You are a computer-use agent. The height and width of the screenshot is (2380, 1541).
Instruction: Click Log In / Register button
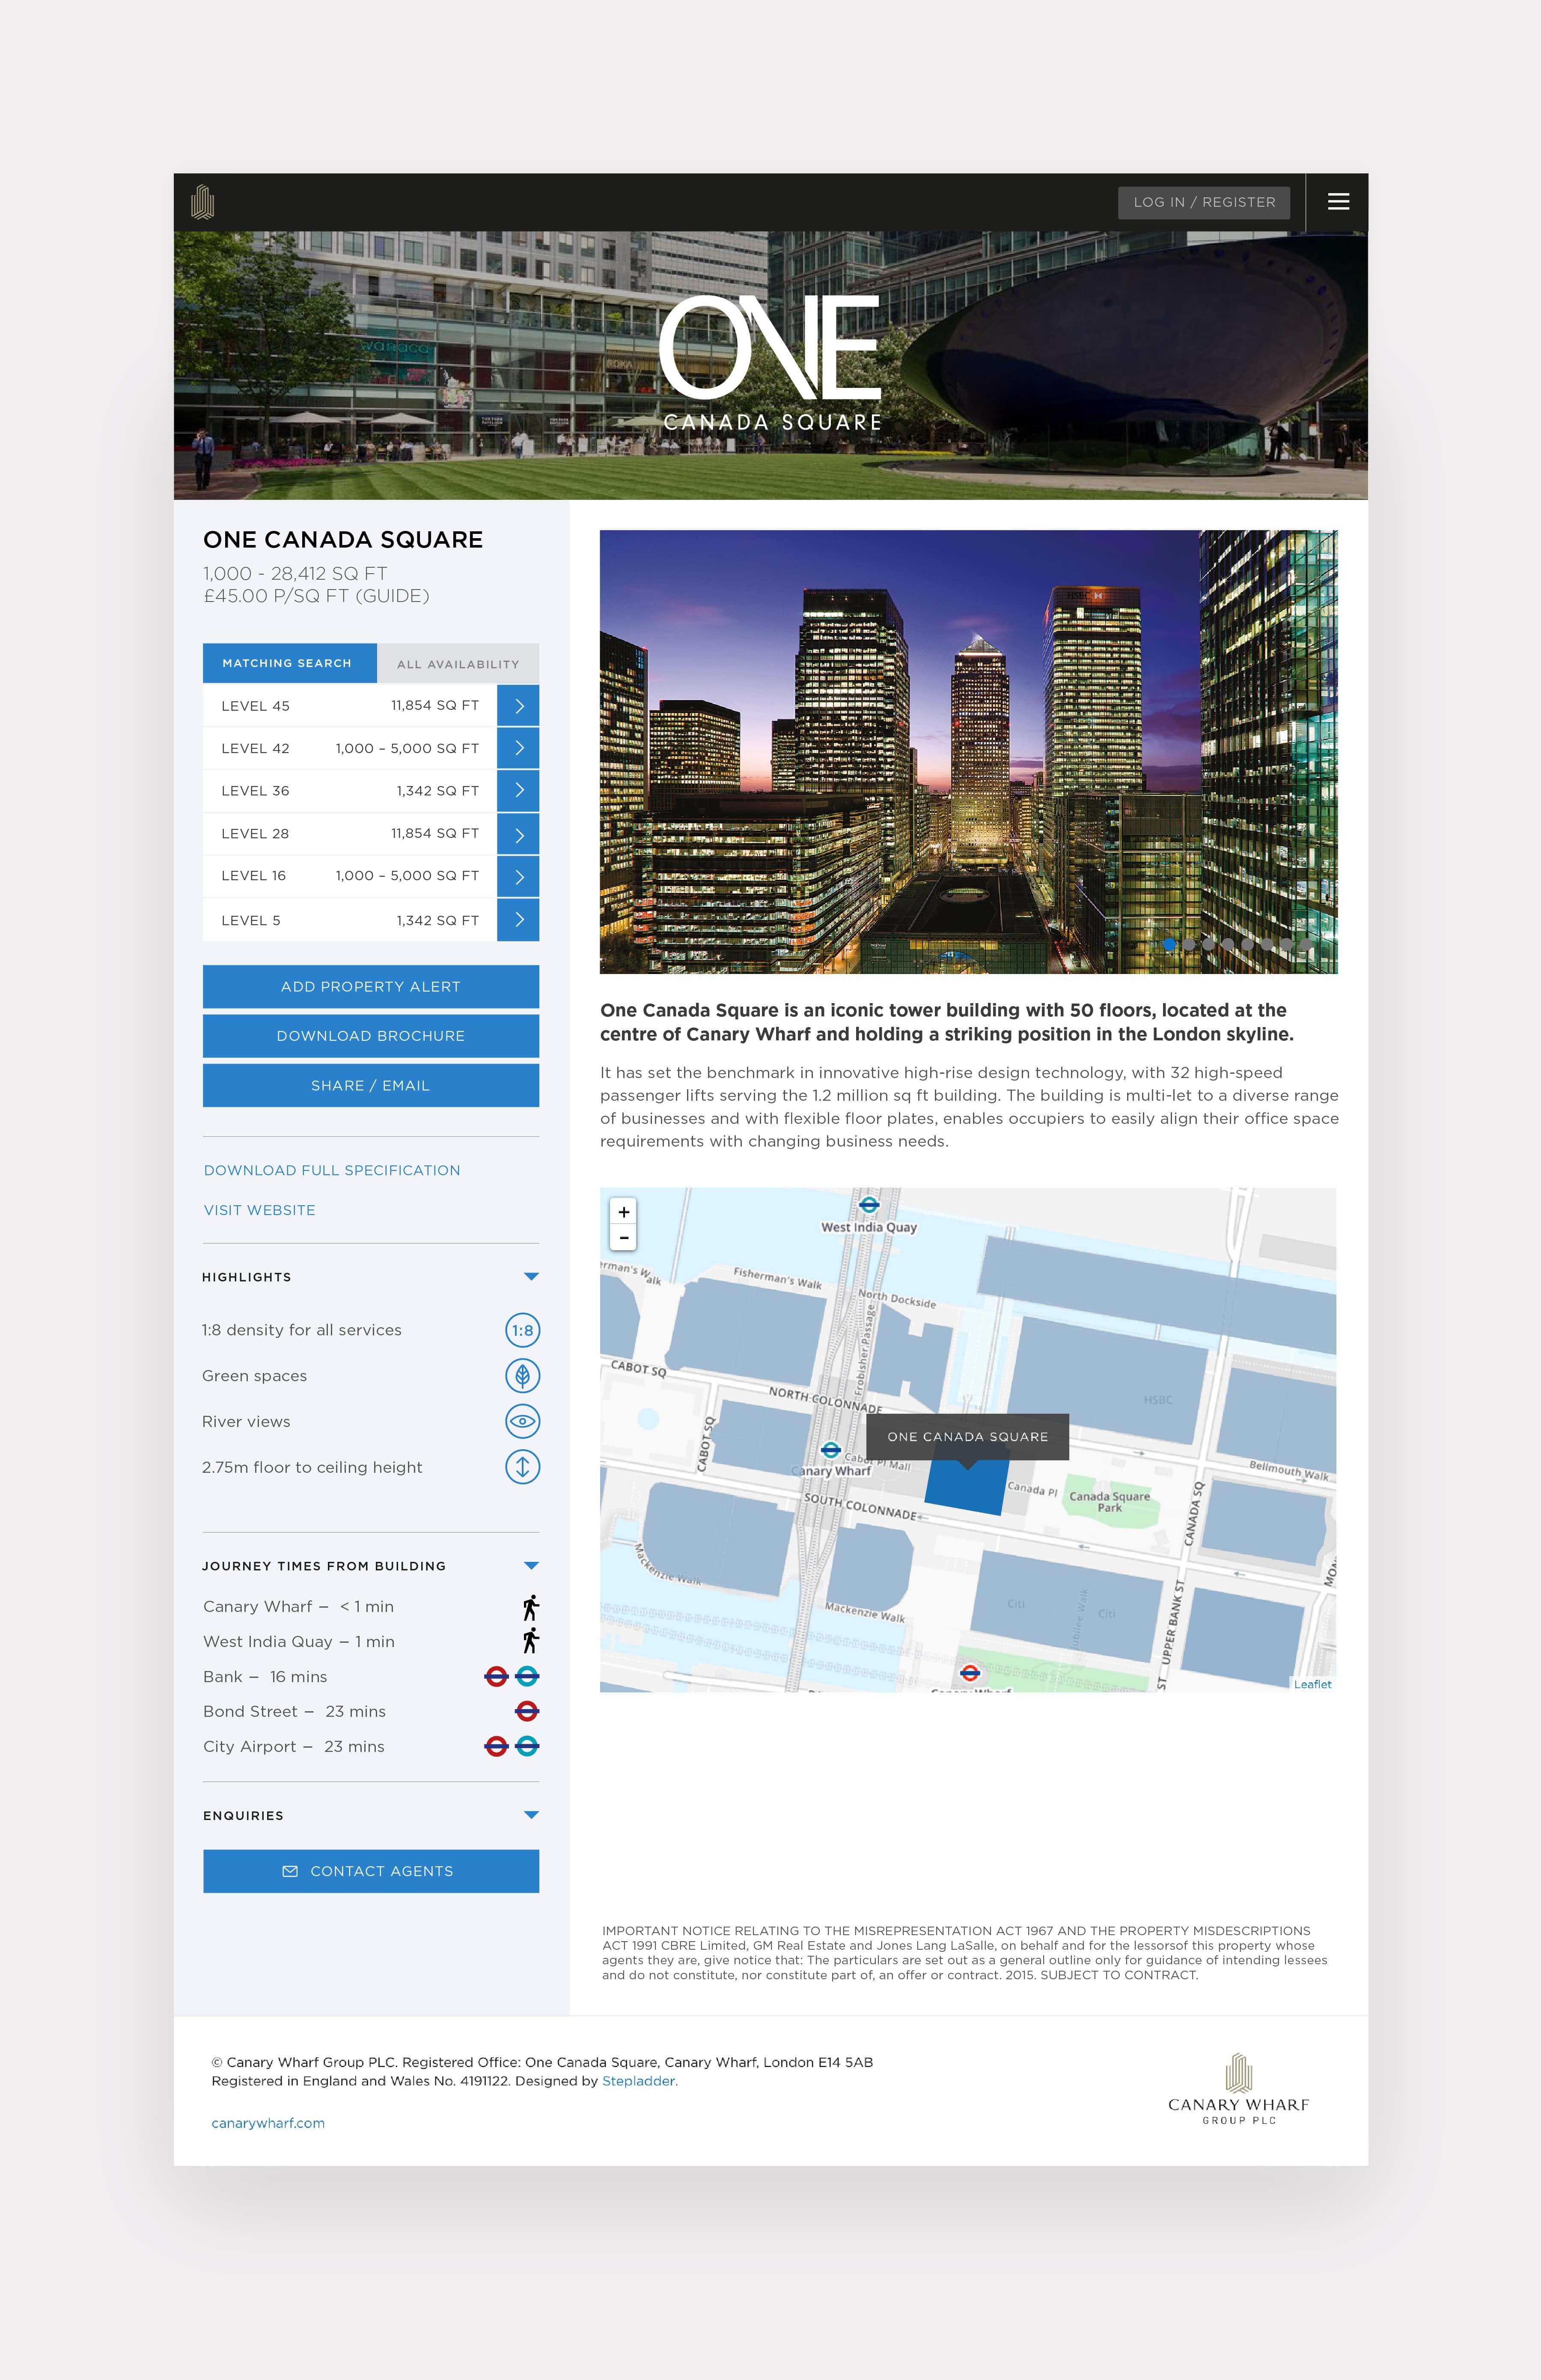(1204, 202)
